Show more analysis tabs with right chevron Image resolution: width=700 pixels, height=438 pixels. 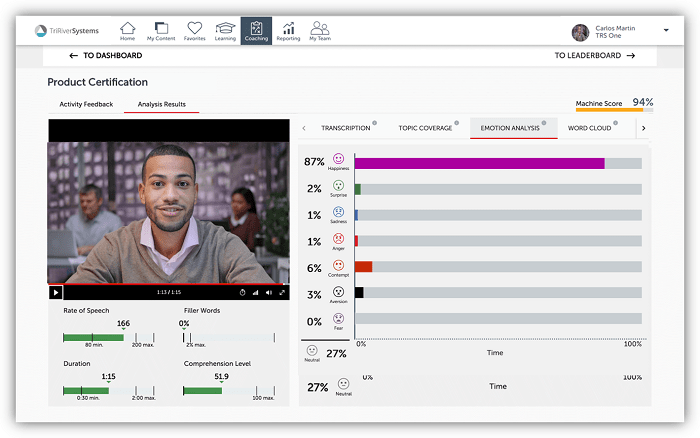(x=643, y=128)
